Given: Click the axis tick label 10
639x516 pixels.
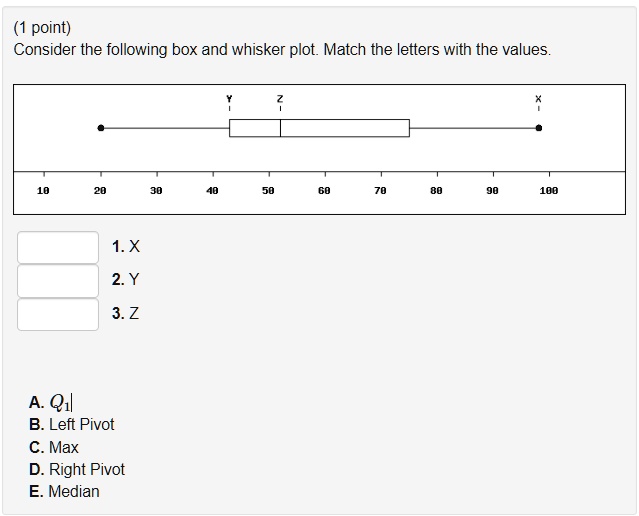Looking at the screenshot, I should click(43, 190).
